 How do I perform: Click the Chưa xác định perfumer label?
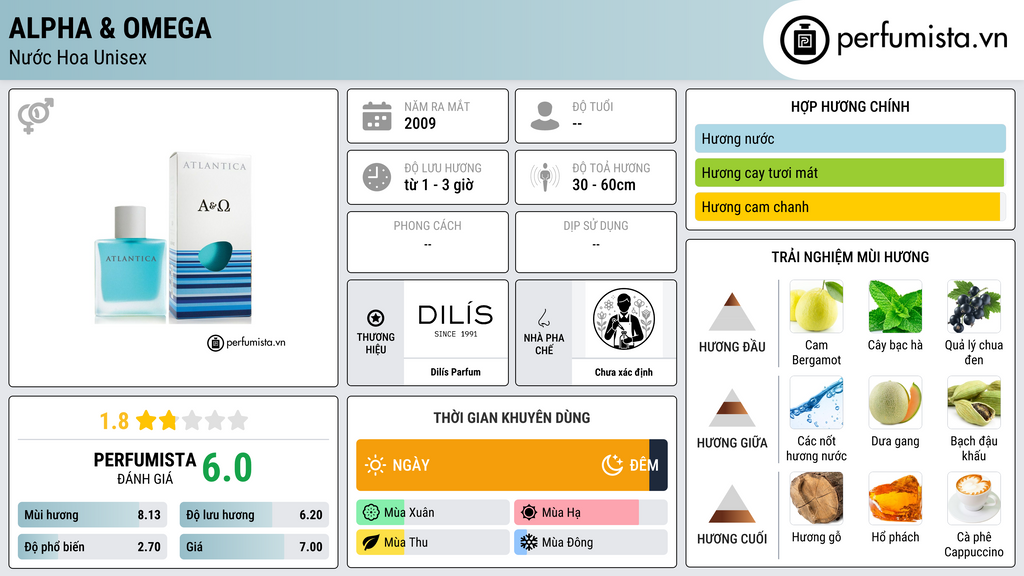point(624,372)
